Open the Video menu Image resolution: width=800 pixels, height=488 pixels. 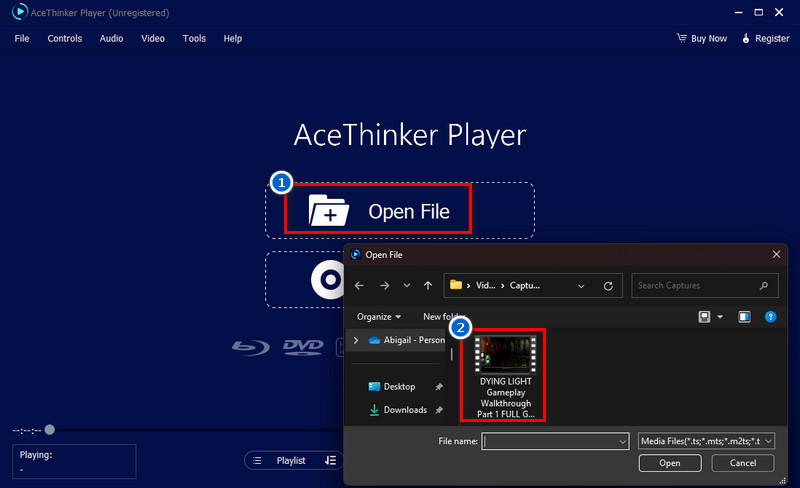pyautogui.click(x=153, y=38)
